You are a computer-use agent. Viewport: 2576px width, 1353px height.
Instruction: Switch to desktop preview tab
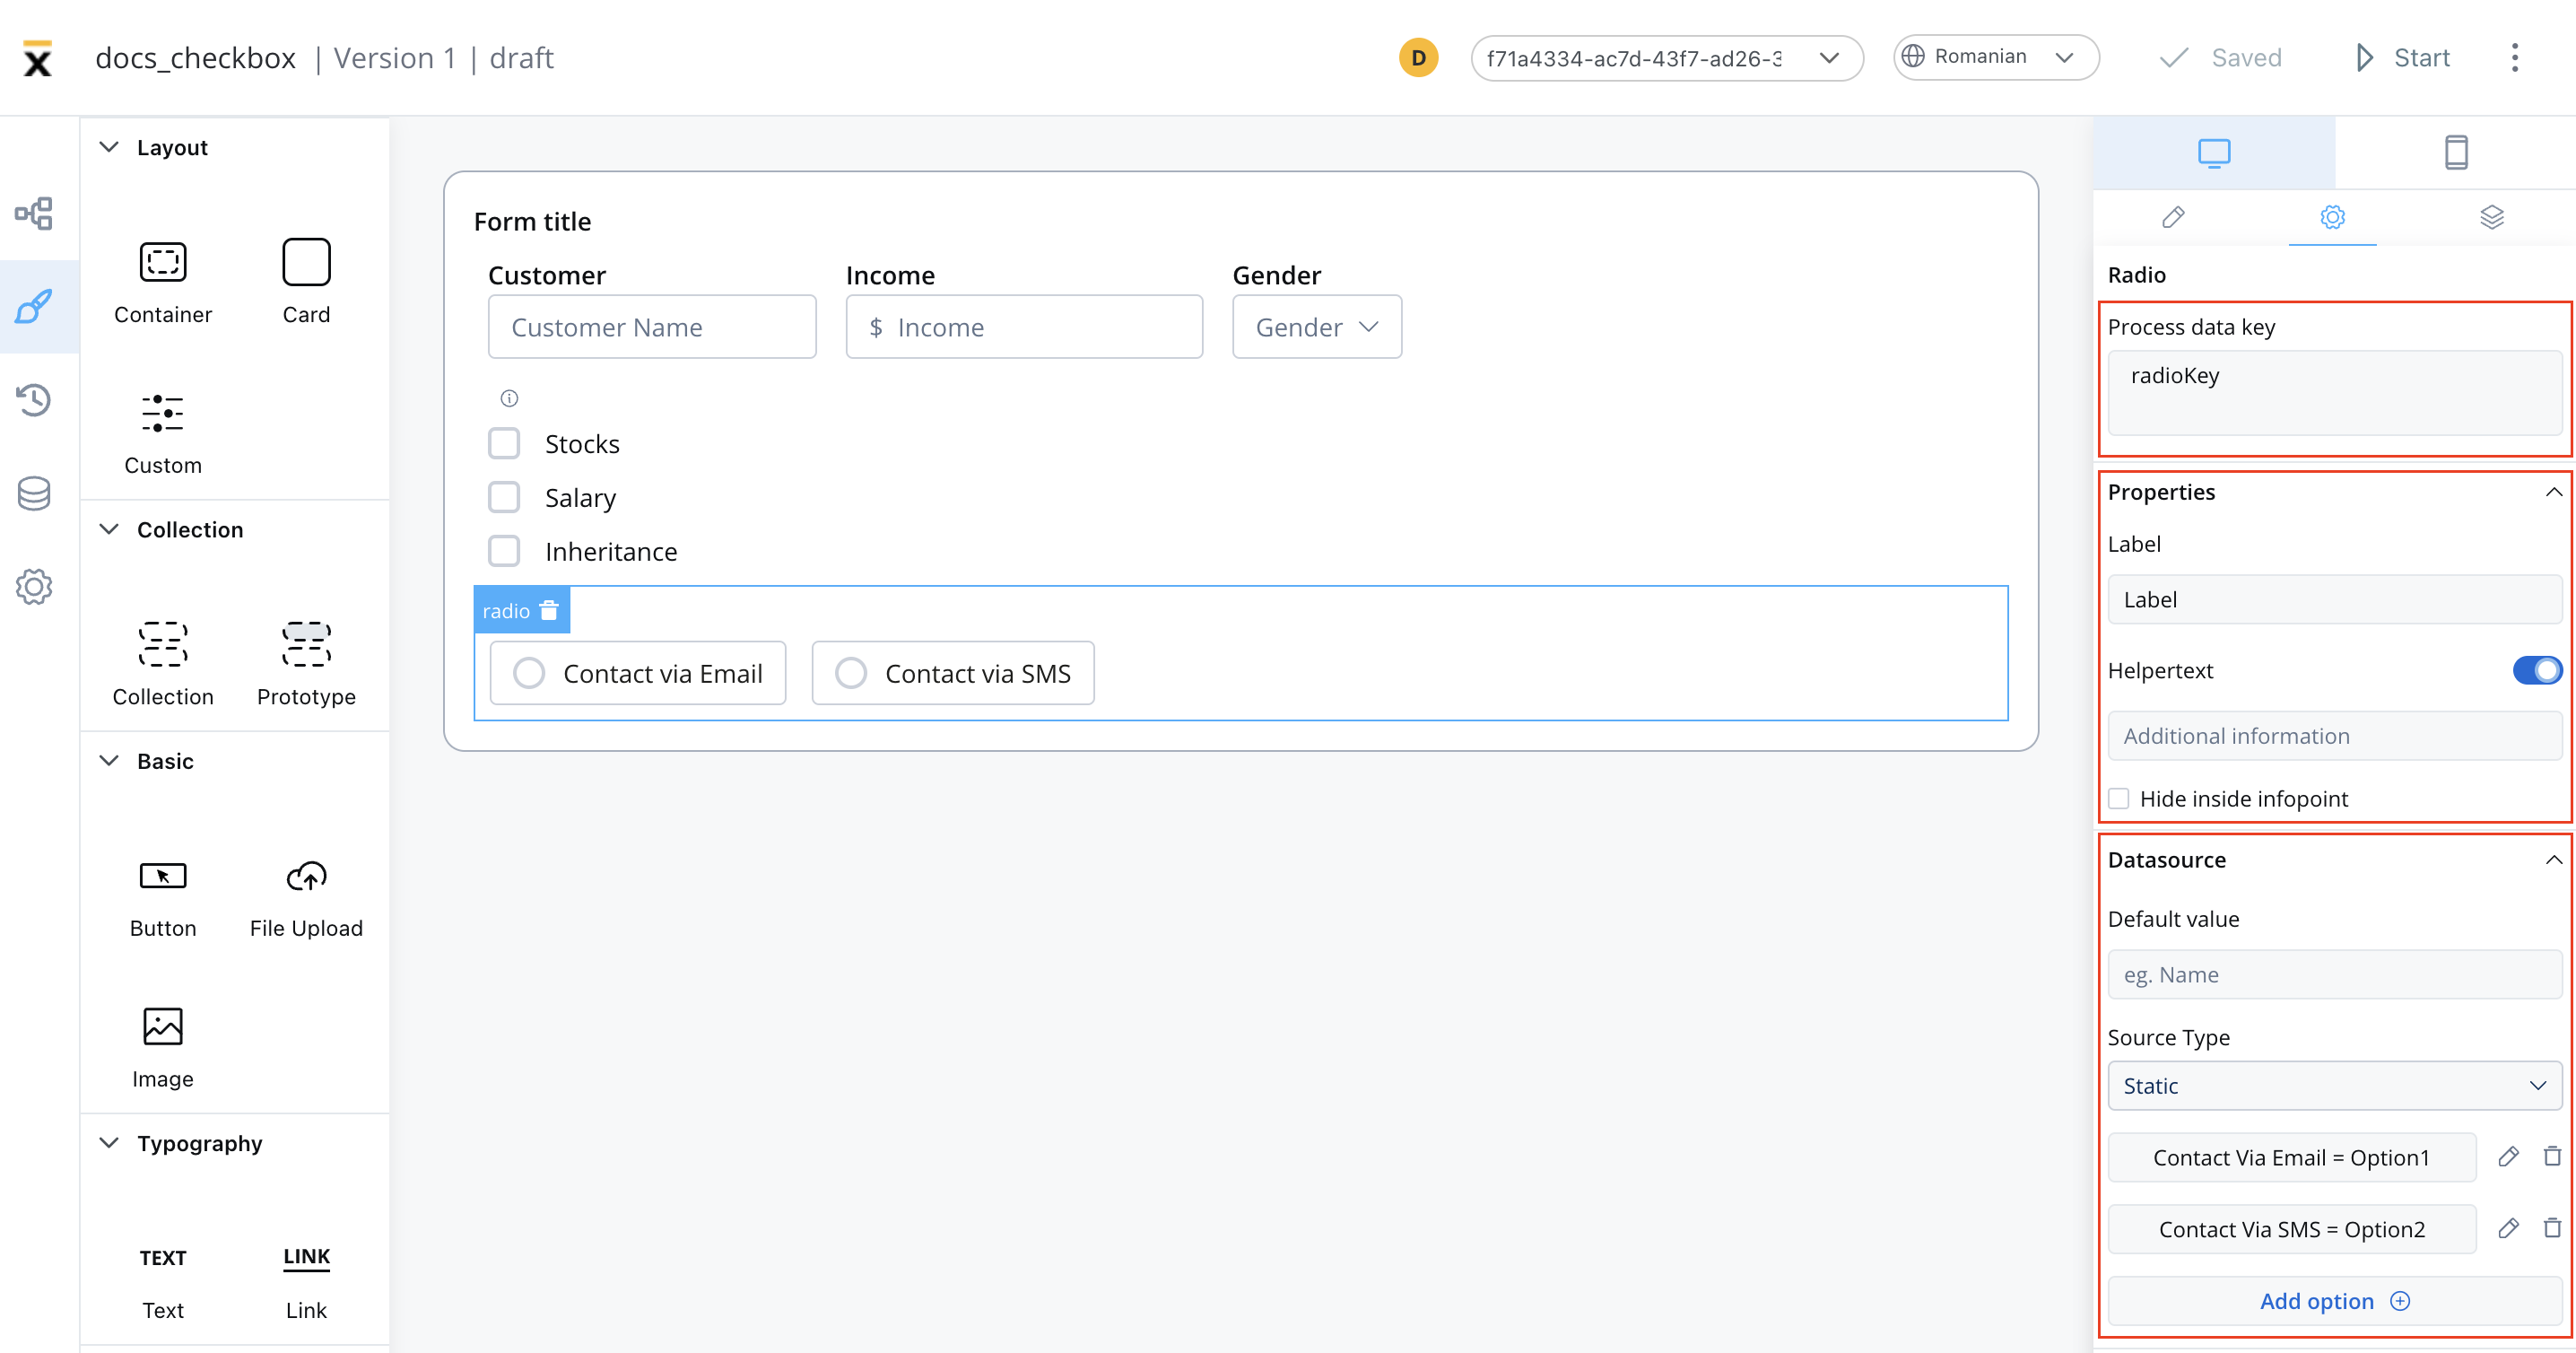click(2214, 153)
